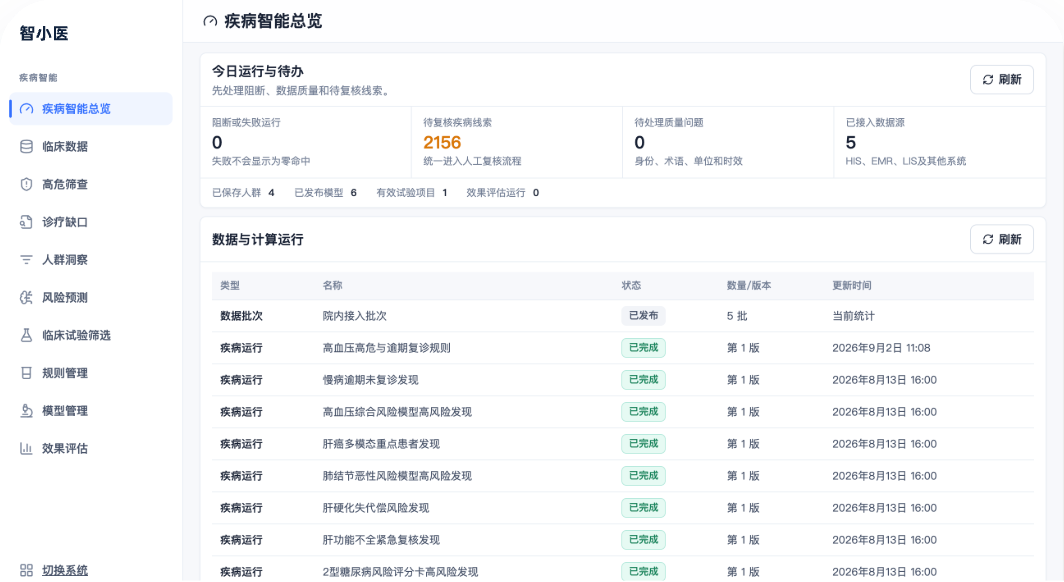Click the 已发布 status badge
The height and width of the screenshot is (582, 1064).
pyautogui.click(x=643, y=315)
